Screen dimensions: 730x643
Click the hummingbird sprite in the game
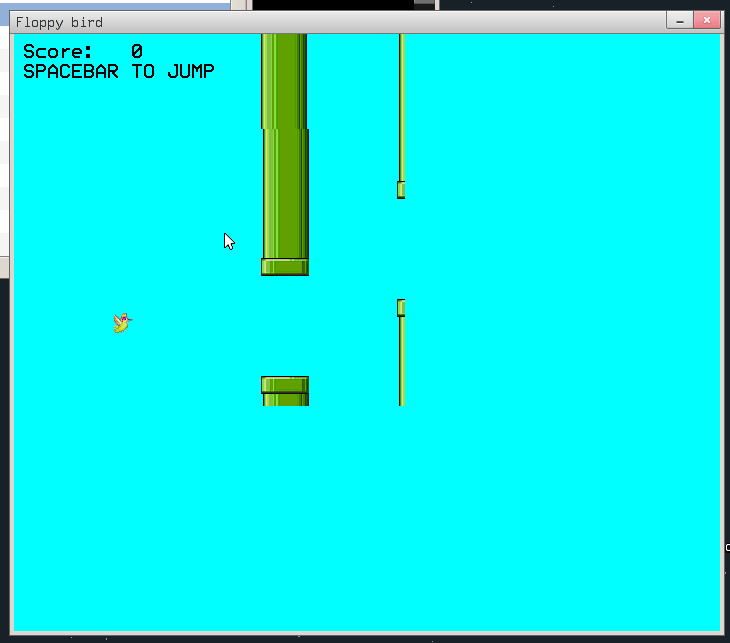[x=123, y=323]
